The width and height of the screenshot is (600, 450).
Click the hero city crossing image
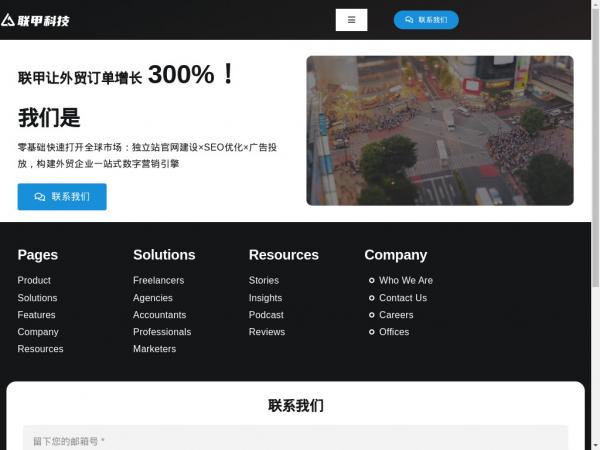(x=440, y=130)
